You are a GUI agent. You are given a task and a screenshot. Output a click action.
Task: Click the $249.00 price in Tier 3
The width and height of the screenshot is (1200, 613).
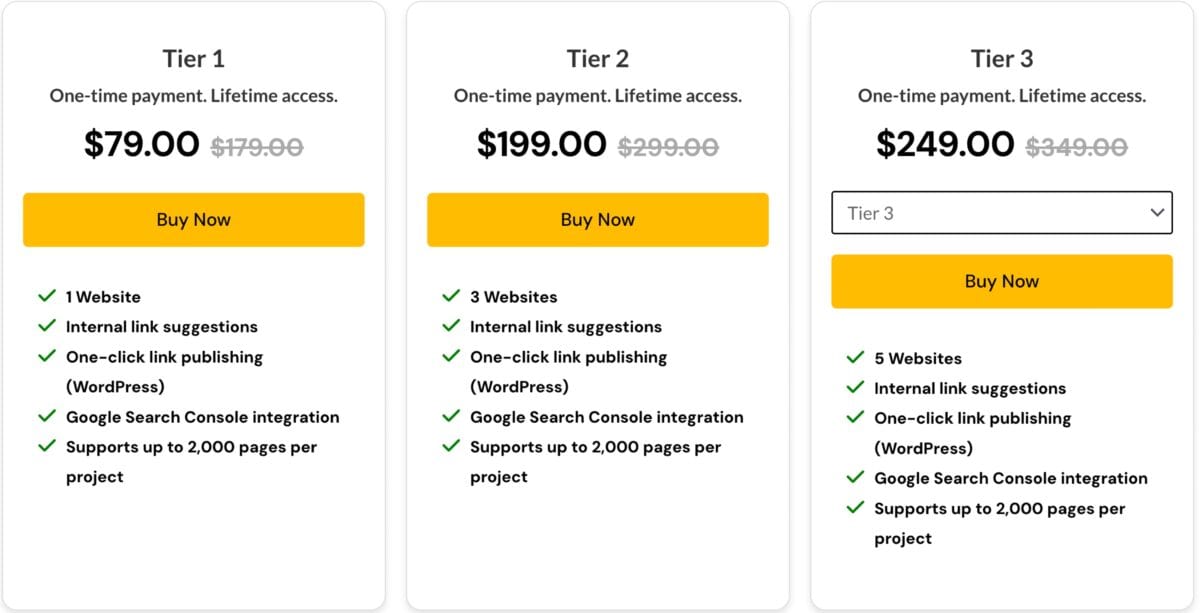click(945, 144)
